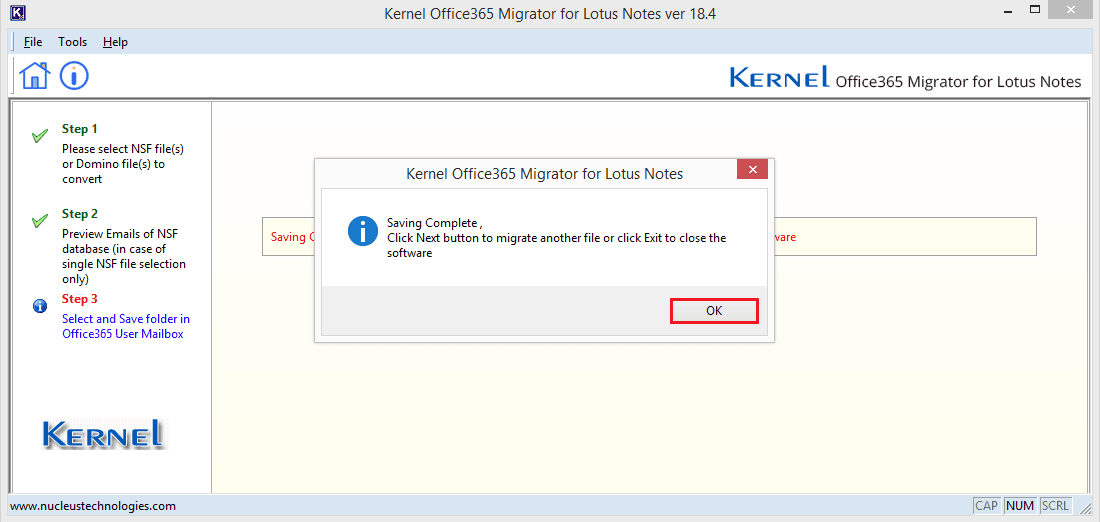
Task: Click the dialog title bar text
Action: [544, 173]
